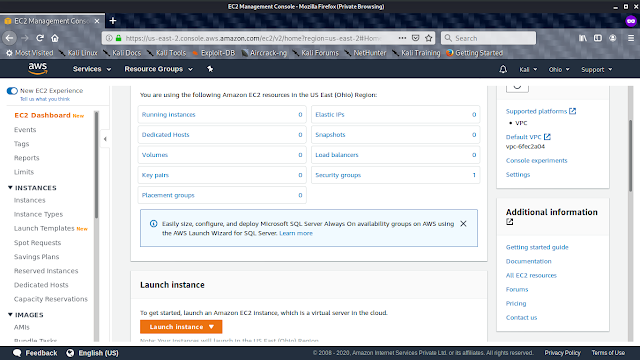
Task: Click Tell us what you think link
Action: point(45,99)
